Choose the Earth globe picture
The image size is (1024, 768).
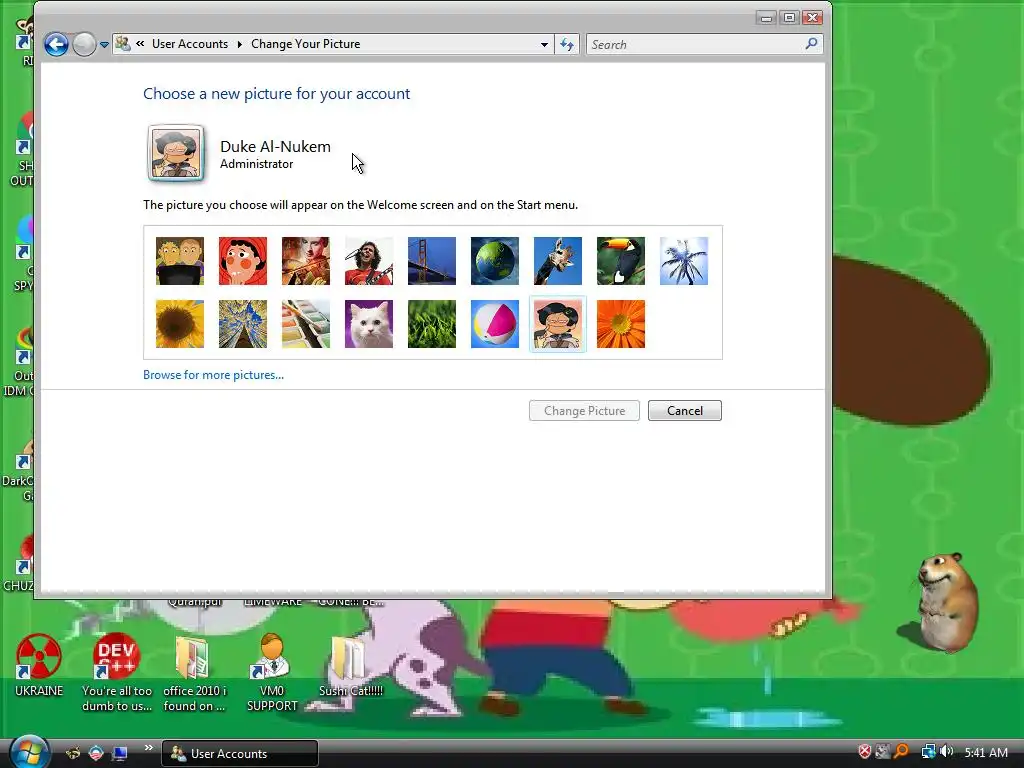tap(495, 261)
